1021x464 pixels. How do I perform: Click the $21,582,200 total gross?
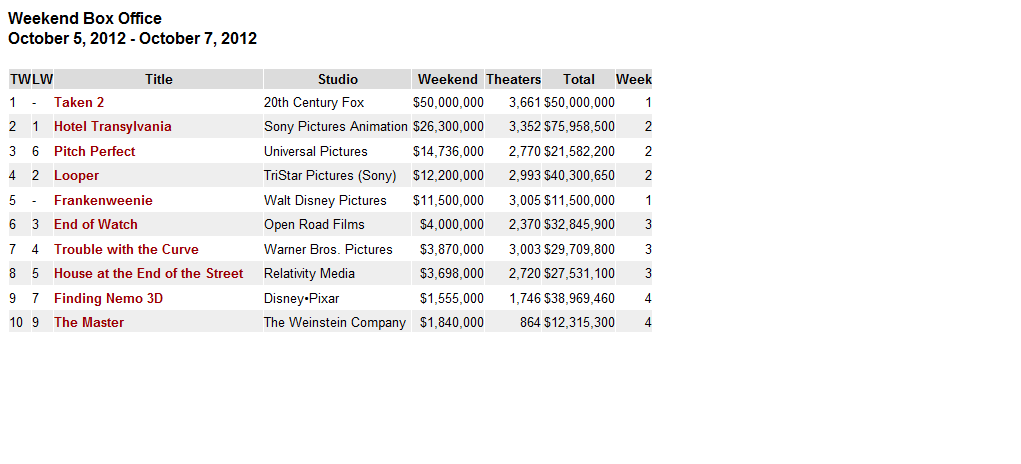point(580,151)
